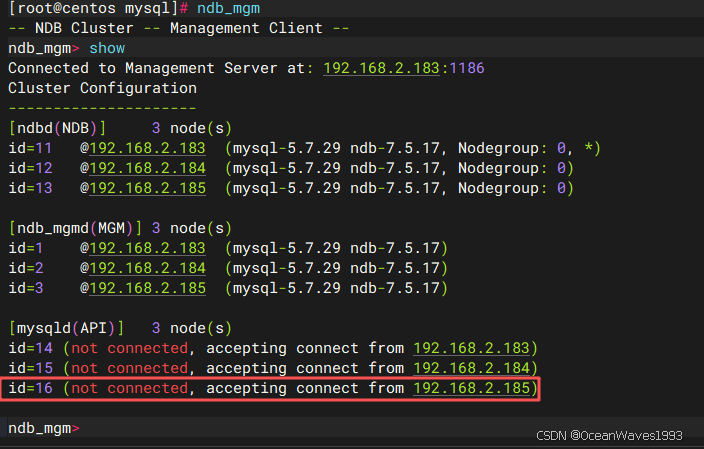Click the 'id=13' text
Viewport: 704px width, 449px height.
(30, 188)
